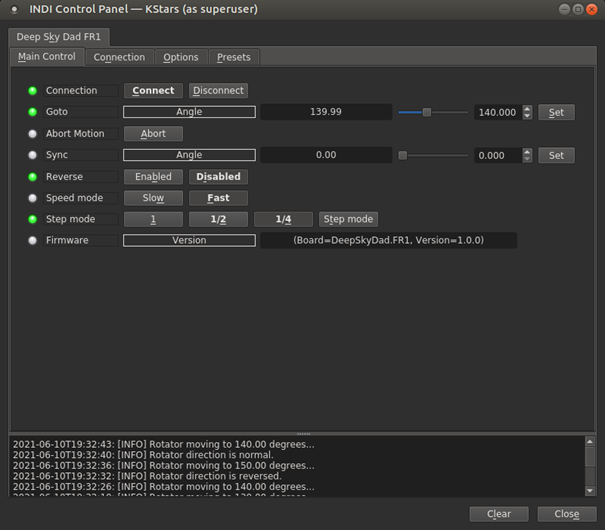The height and width of the screenshot is (530, 605).
Task: Open the Options tab
Action: point(181,57)
